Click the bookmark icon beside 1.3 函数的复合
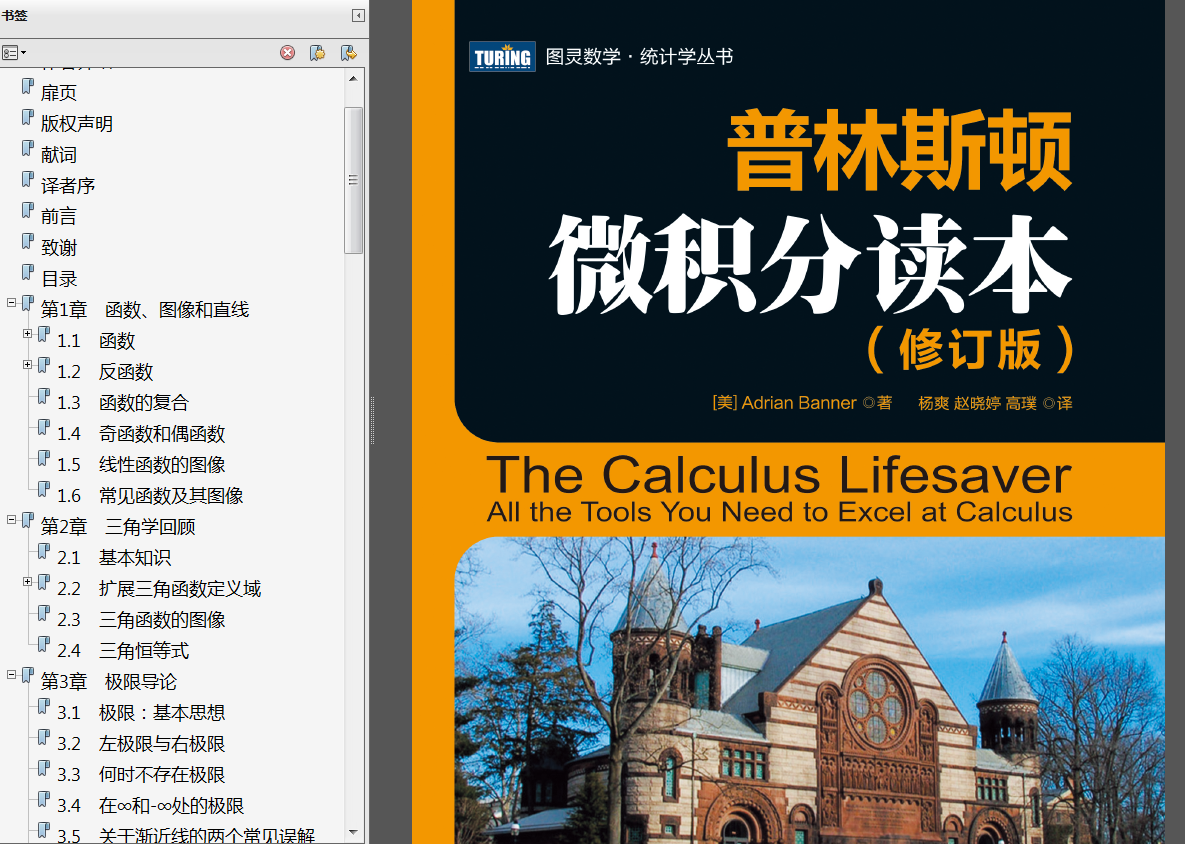Screen dimensions: 1185x844 pyautogui.click(x=45, y=396)
